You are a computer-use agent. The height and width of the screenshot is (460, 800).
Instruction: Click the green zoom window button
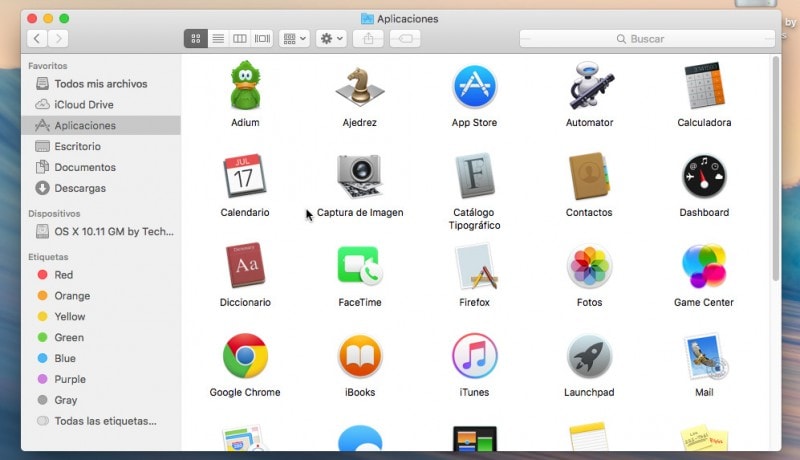coord(64,18)
